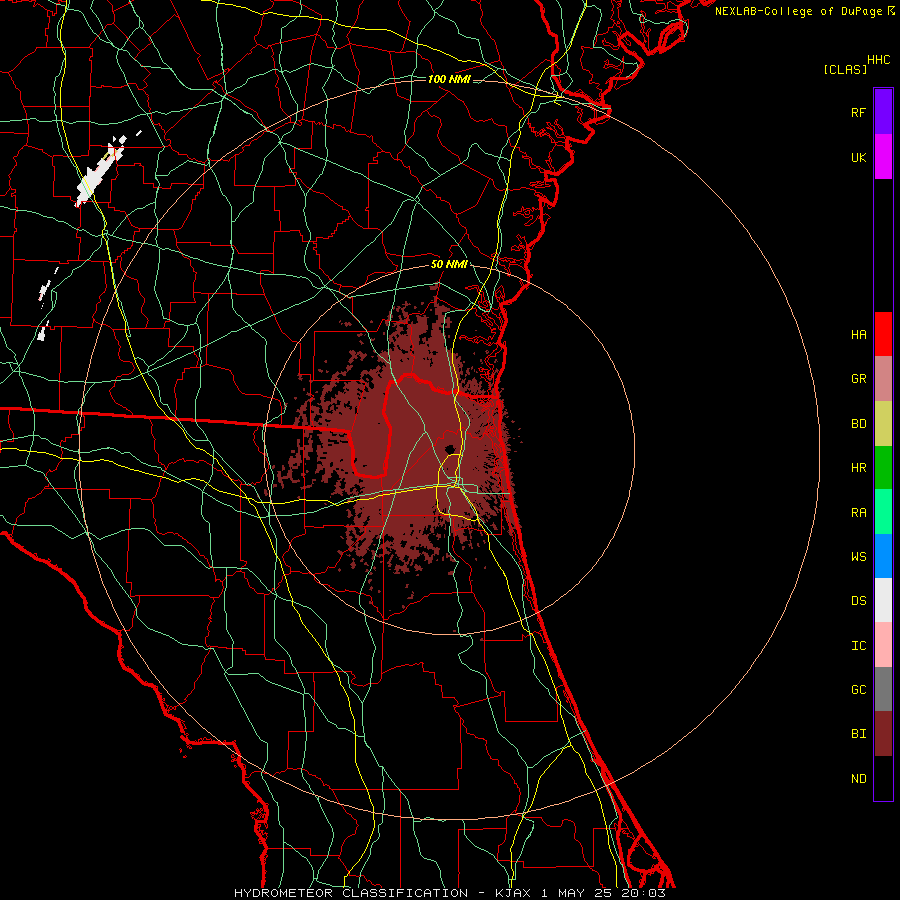This screenshot has width=900, height=900.
Task: Click the WS blue legend swatch
Action: pyautogui.click(x=883, y=556)
